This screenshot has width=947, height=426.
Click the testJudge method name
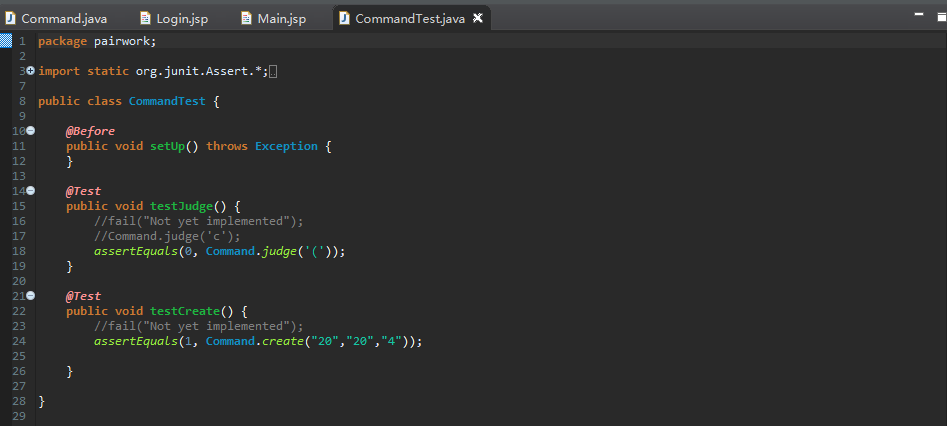tap(181, 206)
